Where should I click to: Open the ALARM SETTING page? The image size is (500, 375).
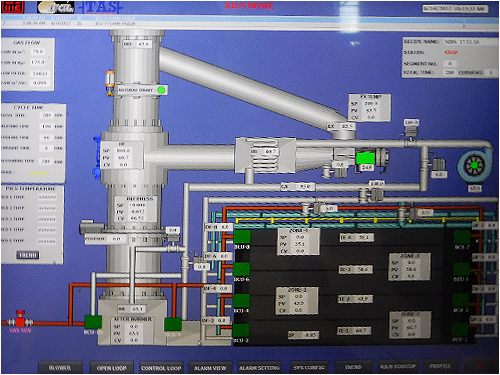pyautogui.click(x=259, y=368)
